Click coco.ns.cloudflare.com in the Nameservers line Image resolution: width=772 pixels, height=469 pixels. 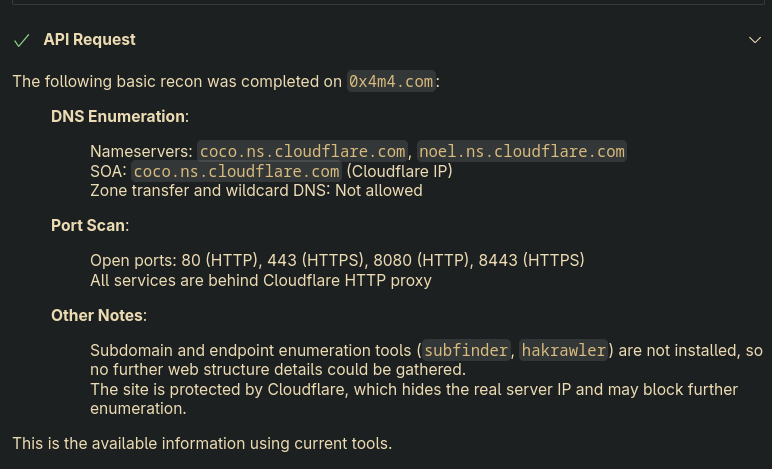[302, 151]
